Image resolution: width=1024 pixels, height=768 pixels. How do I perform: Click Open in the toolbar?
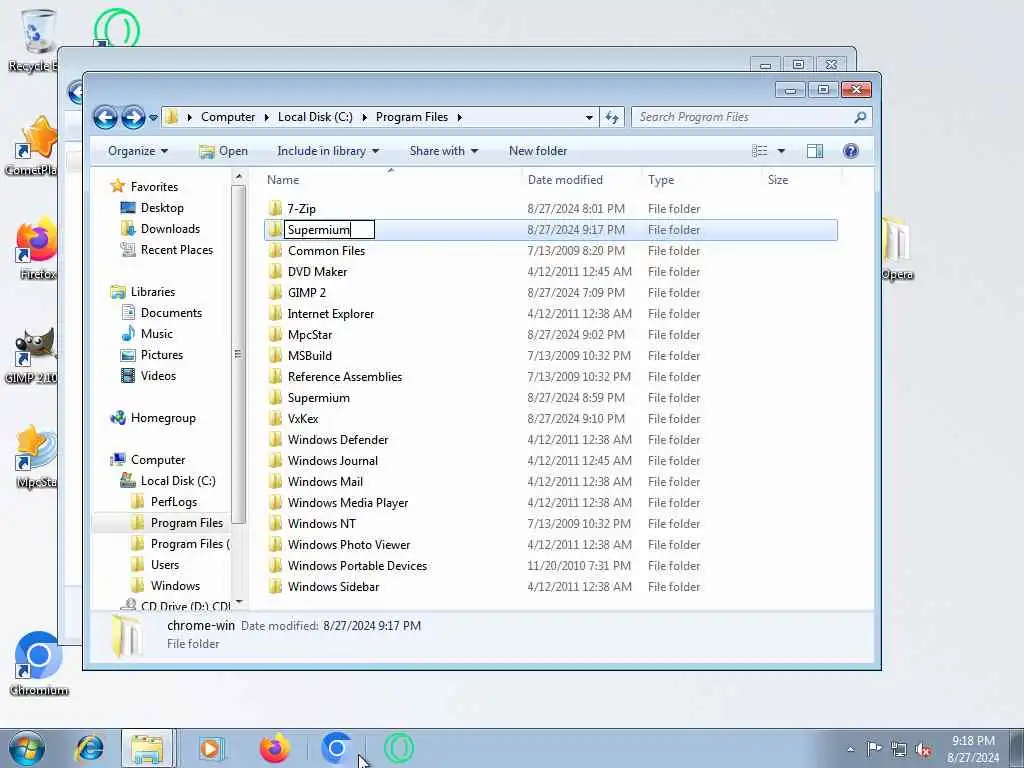pyautogui.click(x=223, y=152)
